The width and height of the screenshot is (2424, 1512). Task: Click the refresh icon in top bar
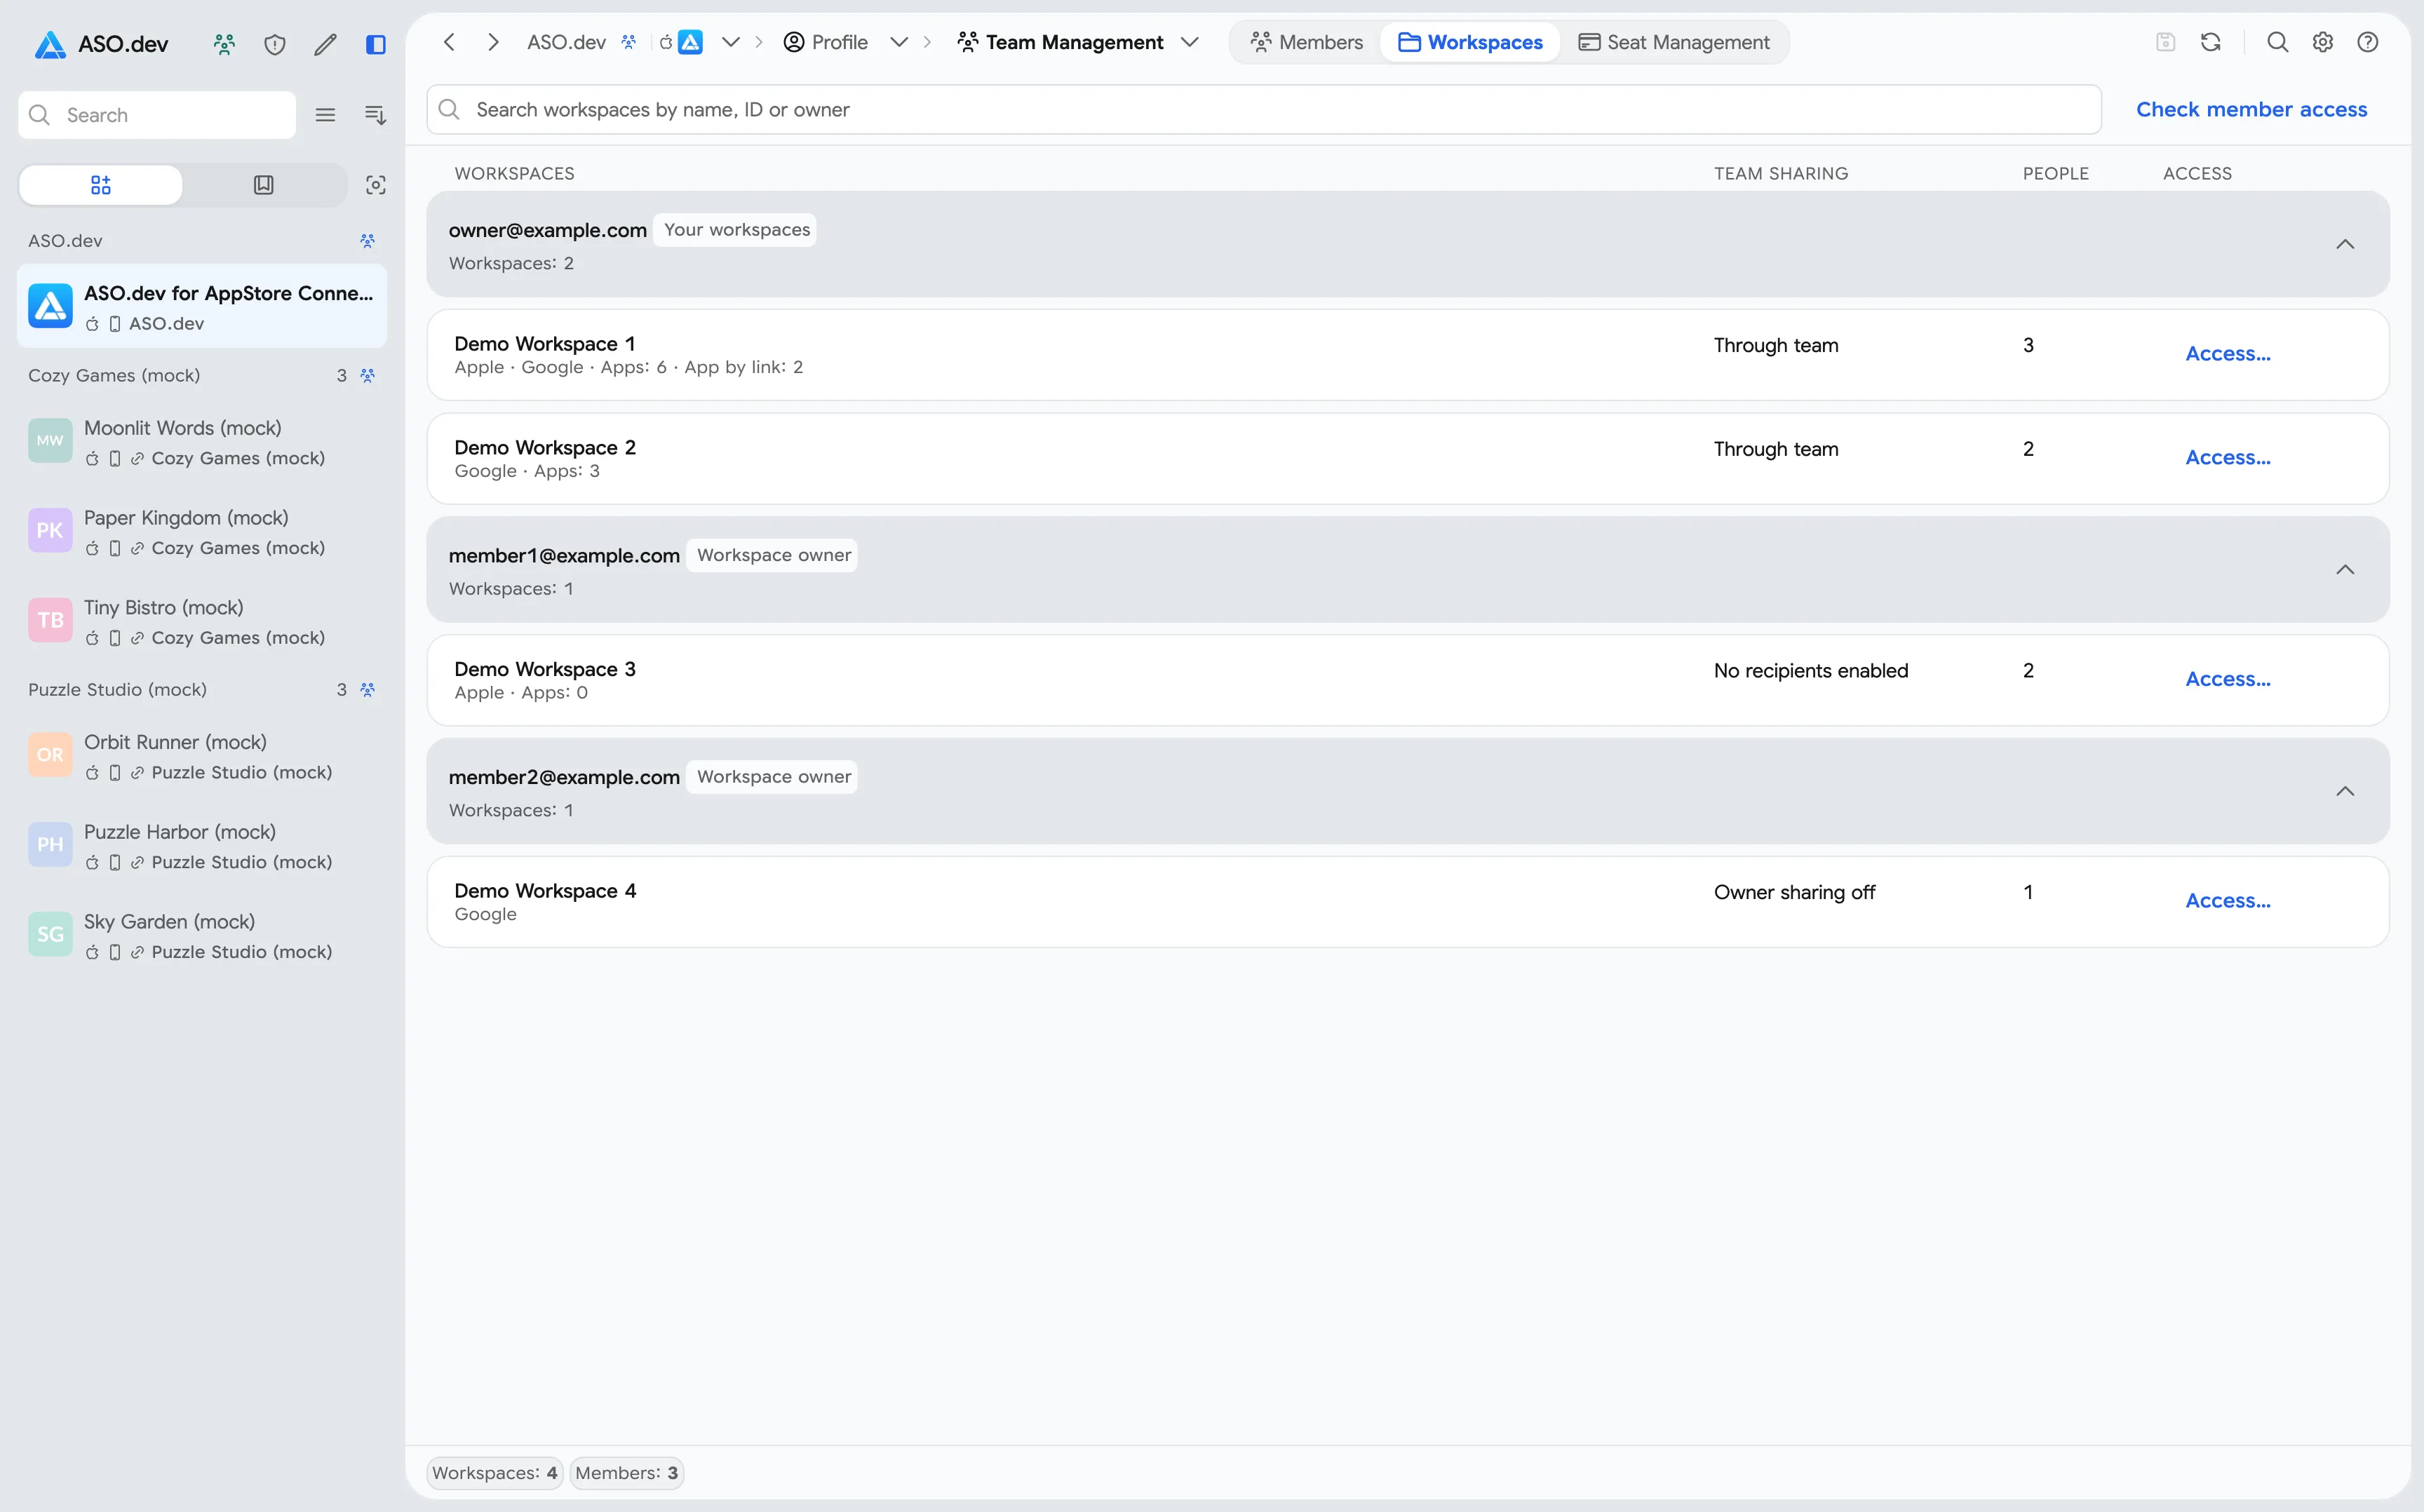[2211, 42]
